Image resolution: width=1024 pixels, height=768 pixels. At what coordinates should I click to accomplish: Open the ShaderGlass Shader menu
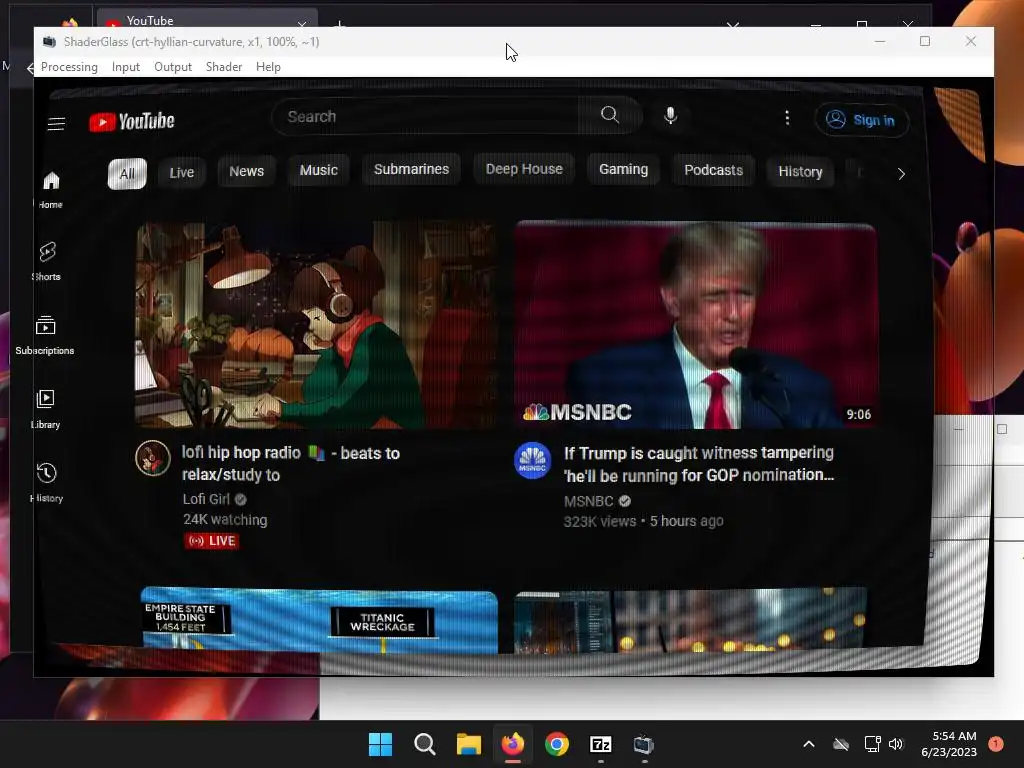tap(224, 67)
